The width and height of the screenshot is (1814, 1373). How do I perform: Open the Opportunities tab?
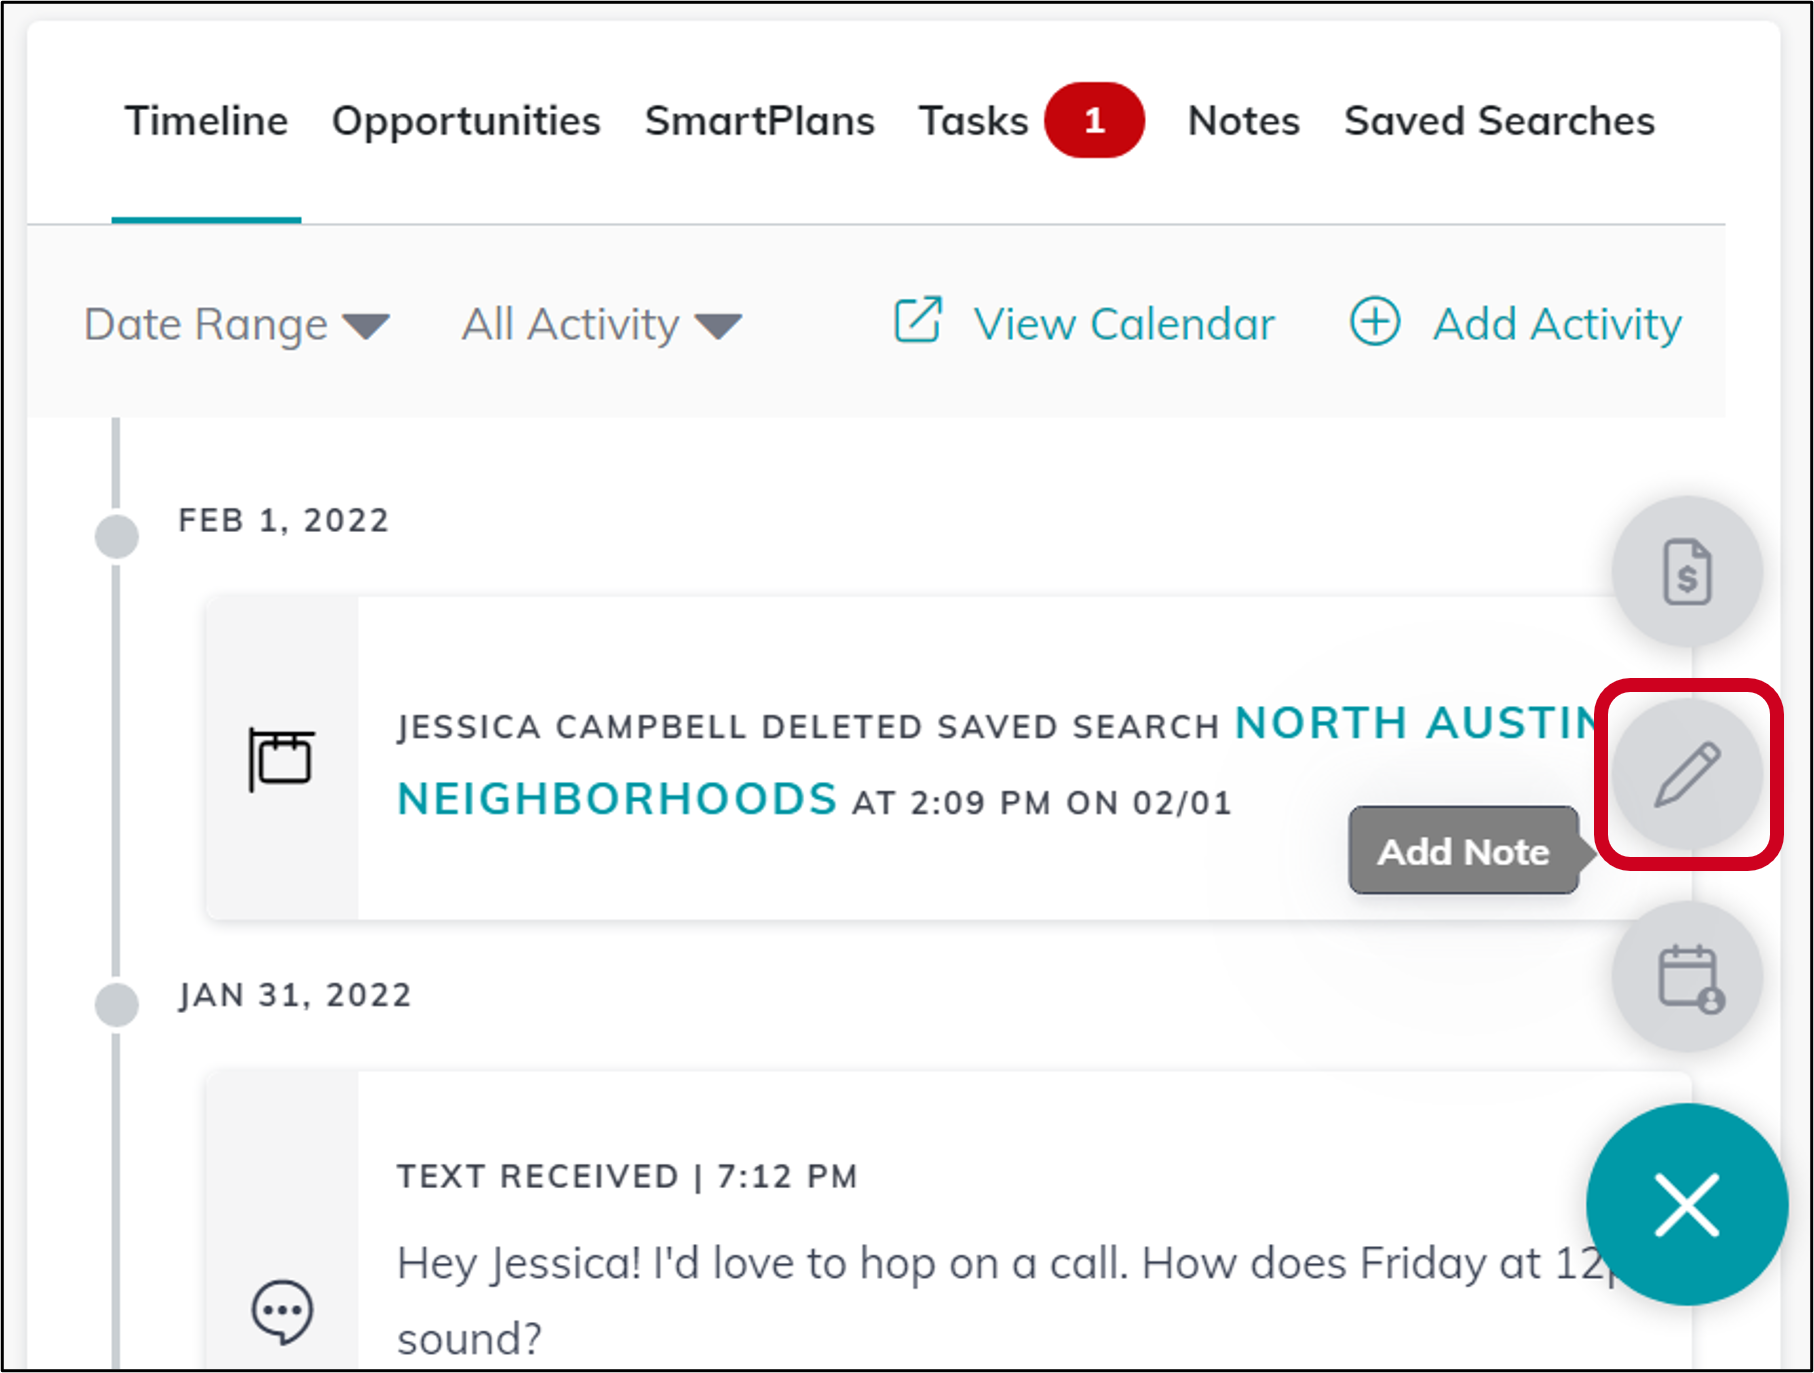tap(466, 122)
